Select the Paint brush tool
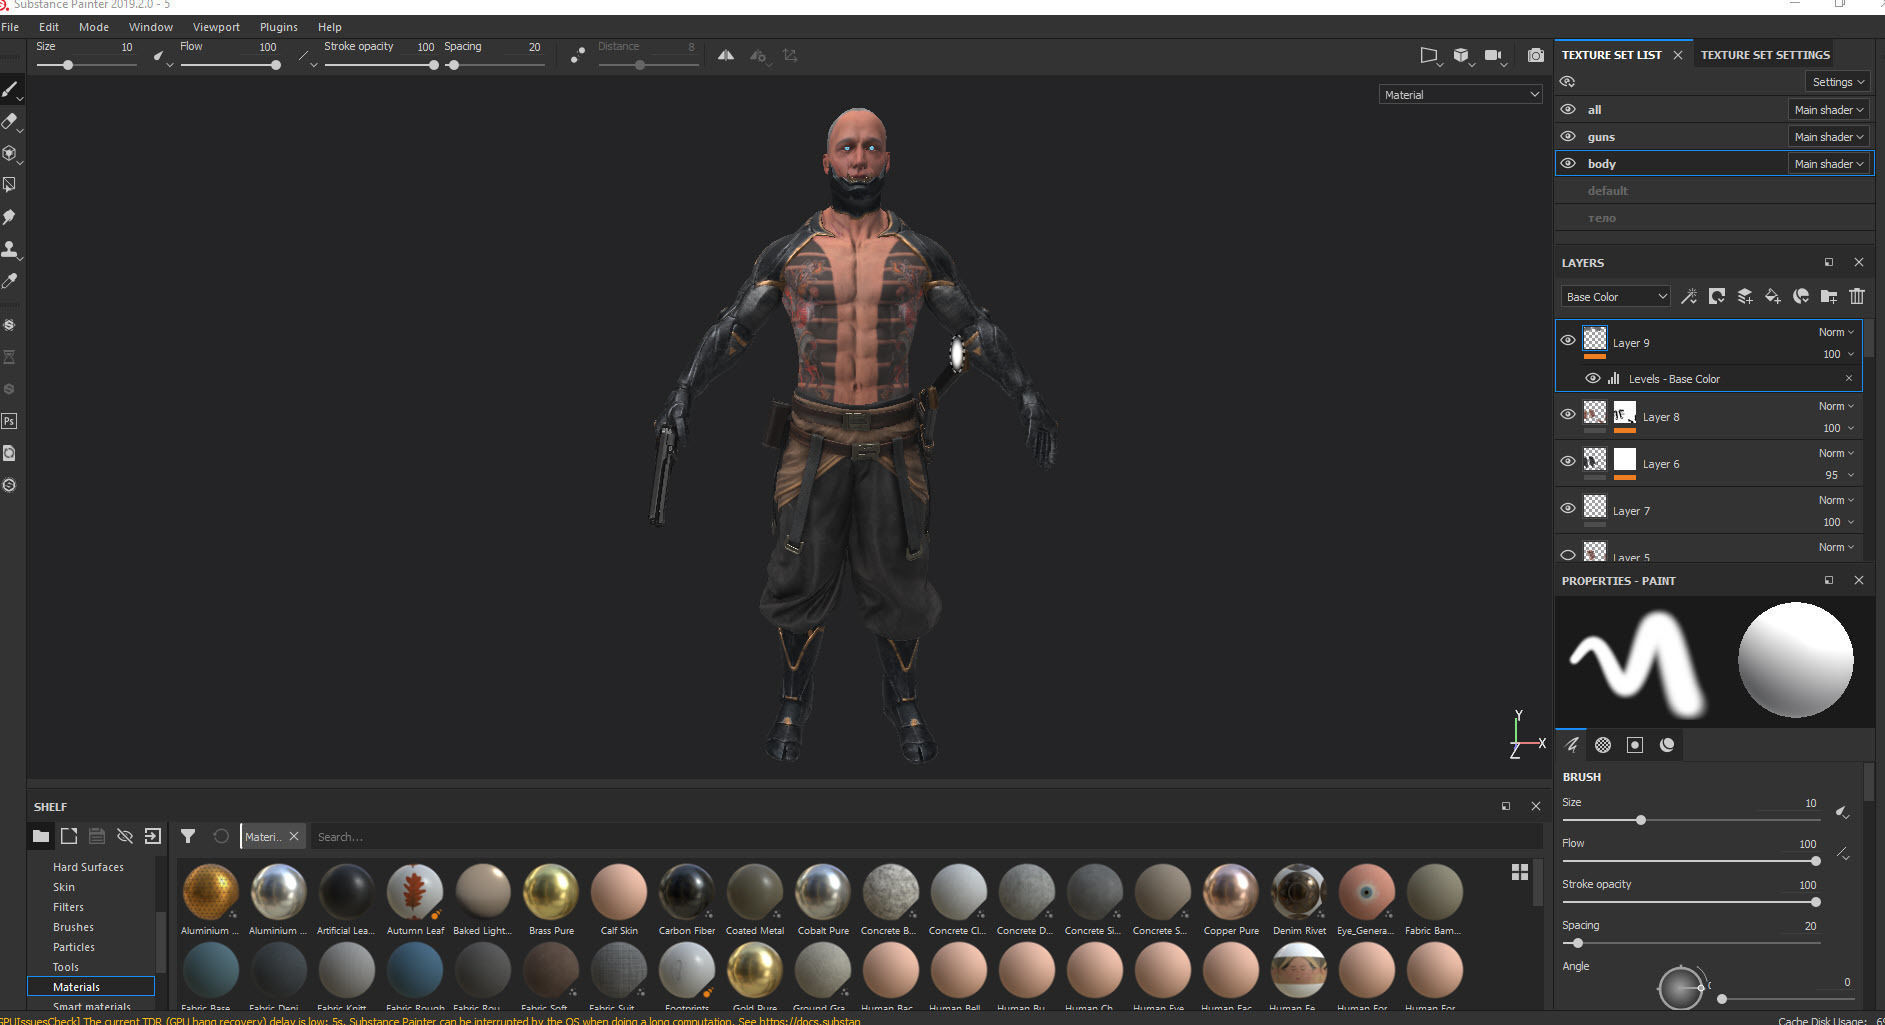The image size is (1885, 1025). point(10,90)
